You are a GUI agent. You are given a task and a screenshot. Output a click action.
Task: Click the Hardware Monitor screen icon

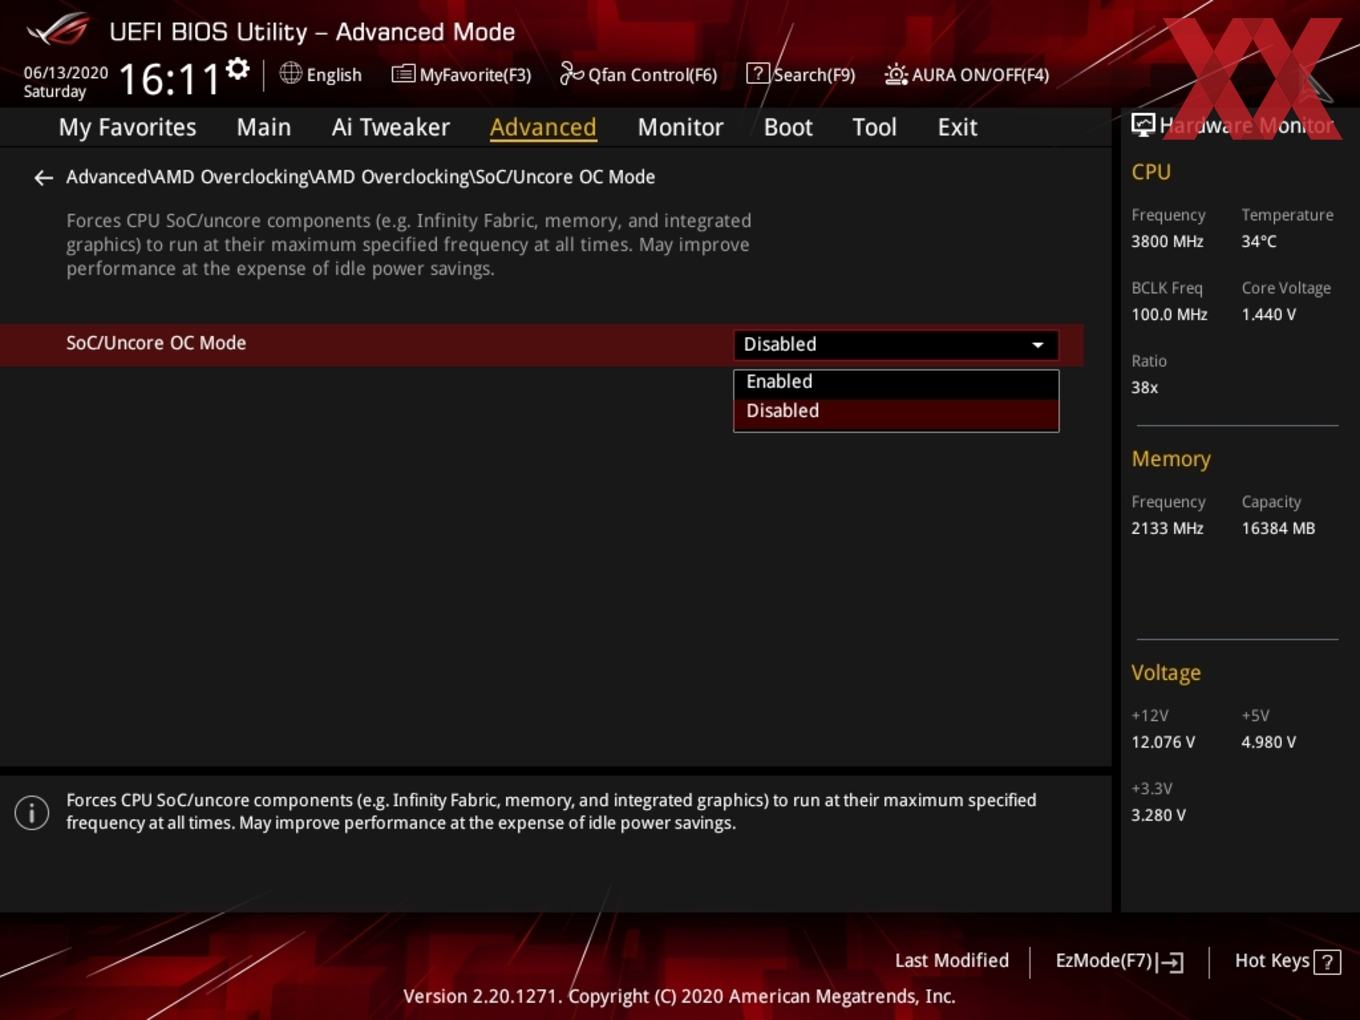click(1143, 124)
